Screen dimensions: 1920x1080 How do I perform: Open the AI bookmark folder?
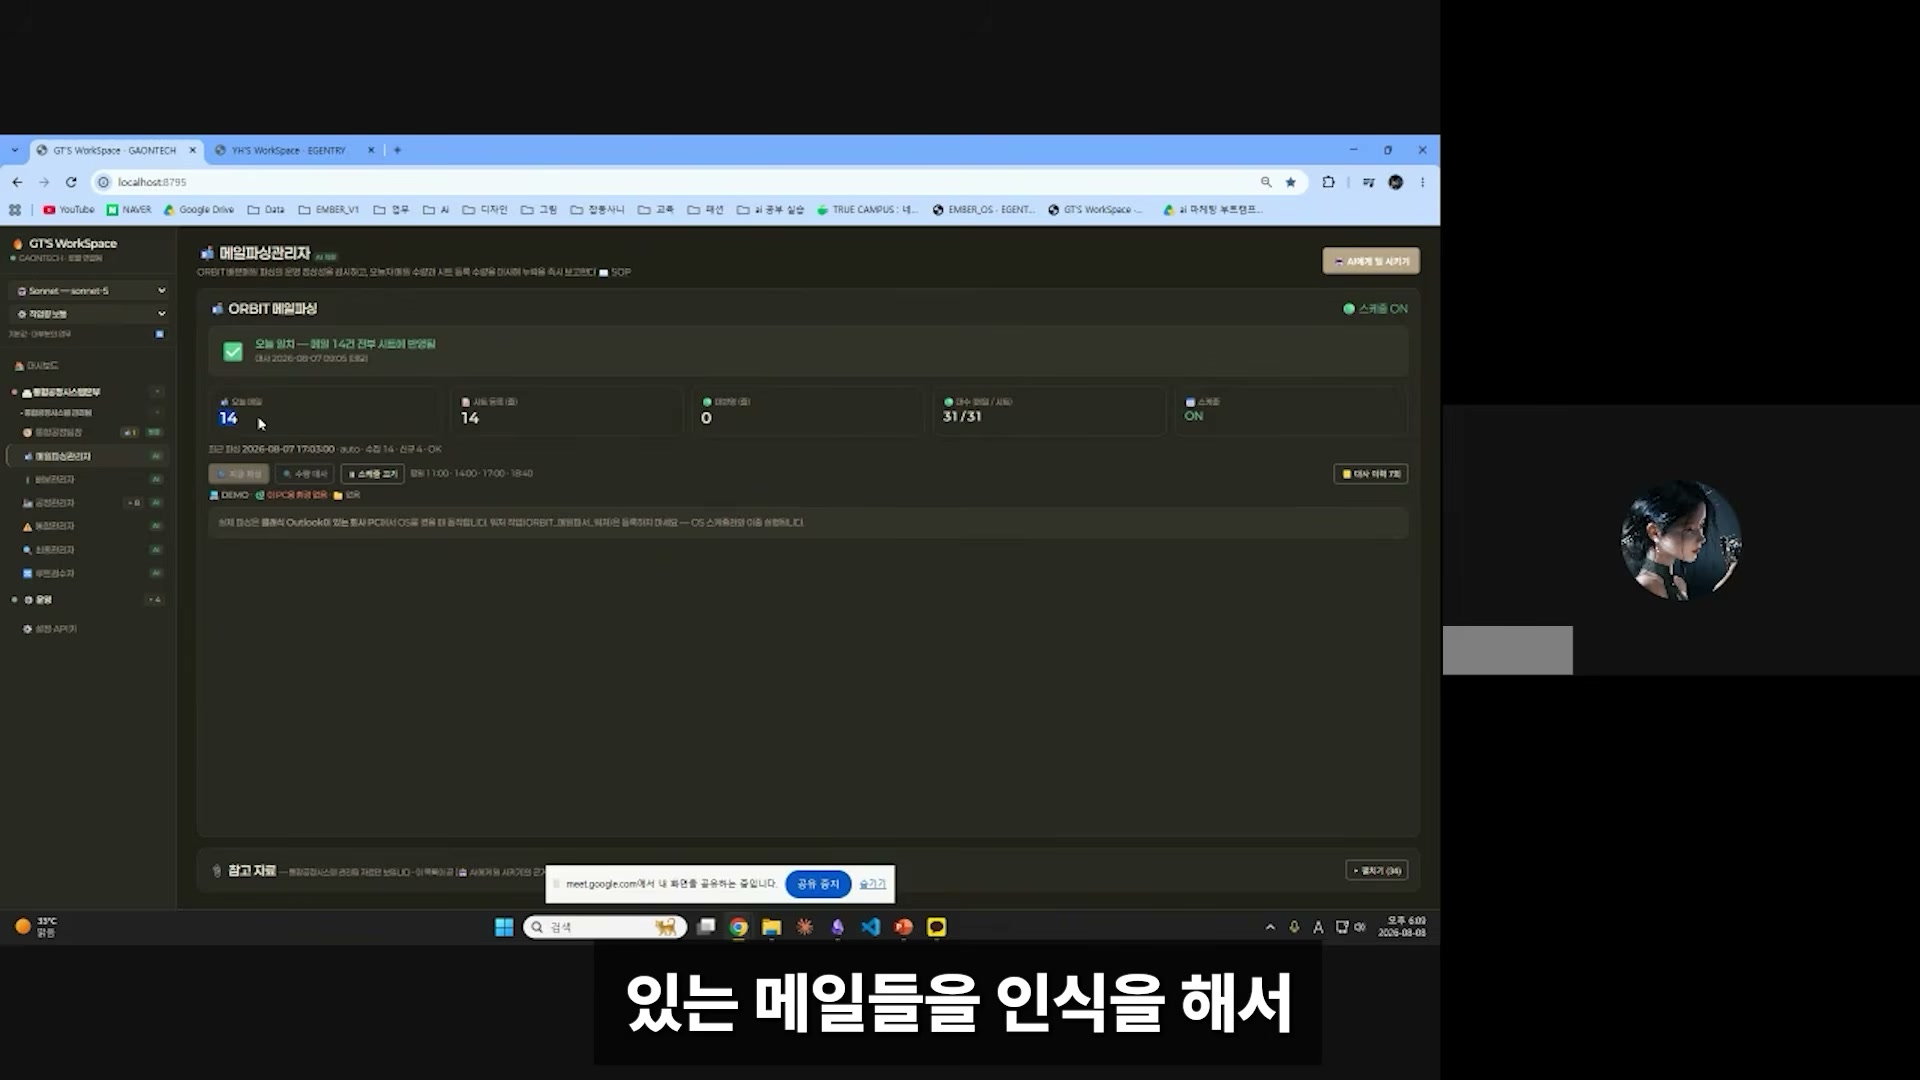click(436, 210)
